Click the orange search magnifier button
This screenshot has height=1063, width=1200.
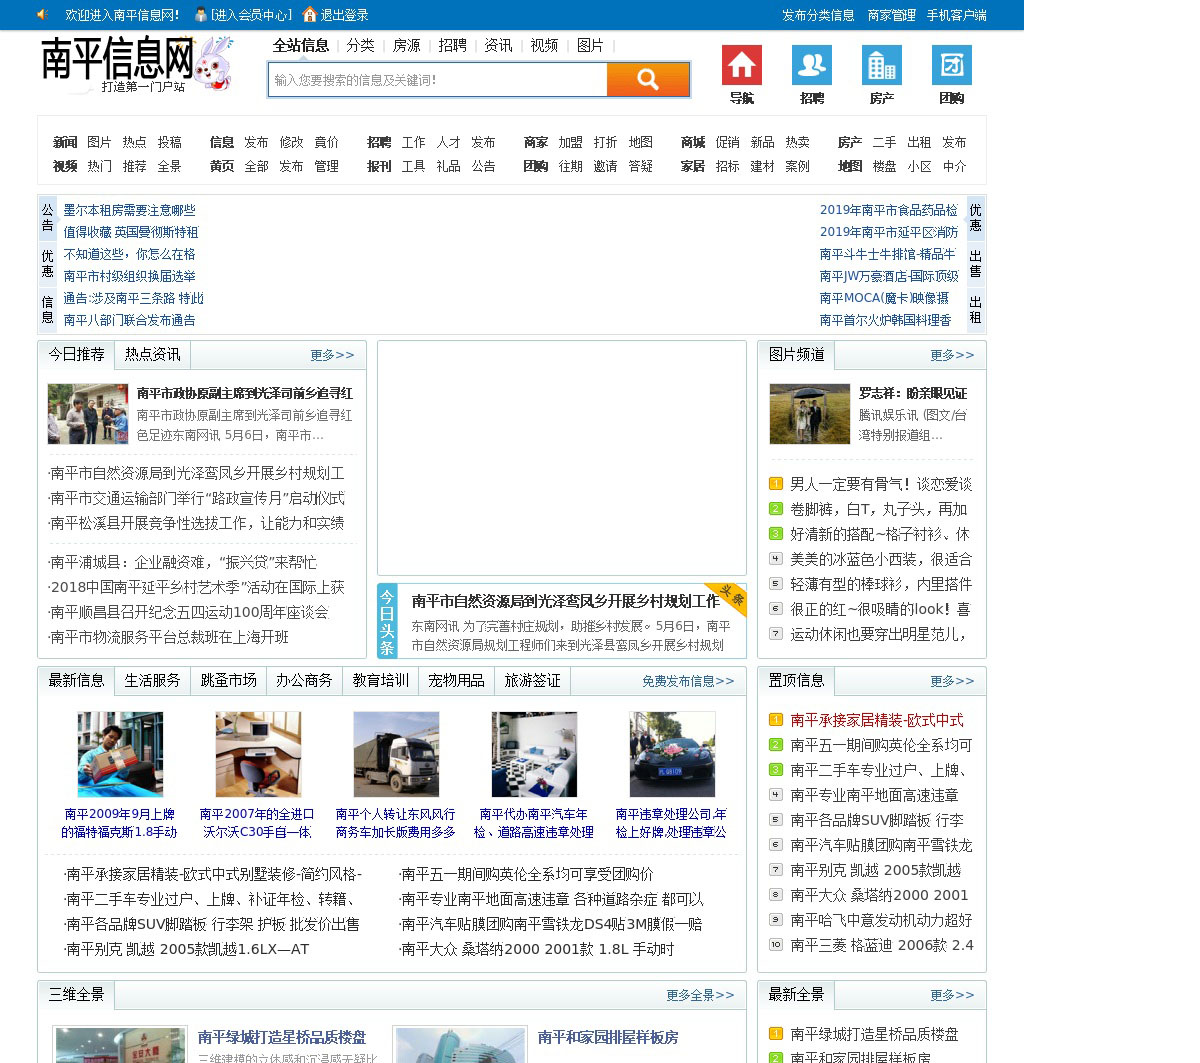click(648, 80)
